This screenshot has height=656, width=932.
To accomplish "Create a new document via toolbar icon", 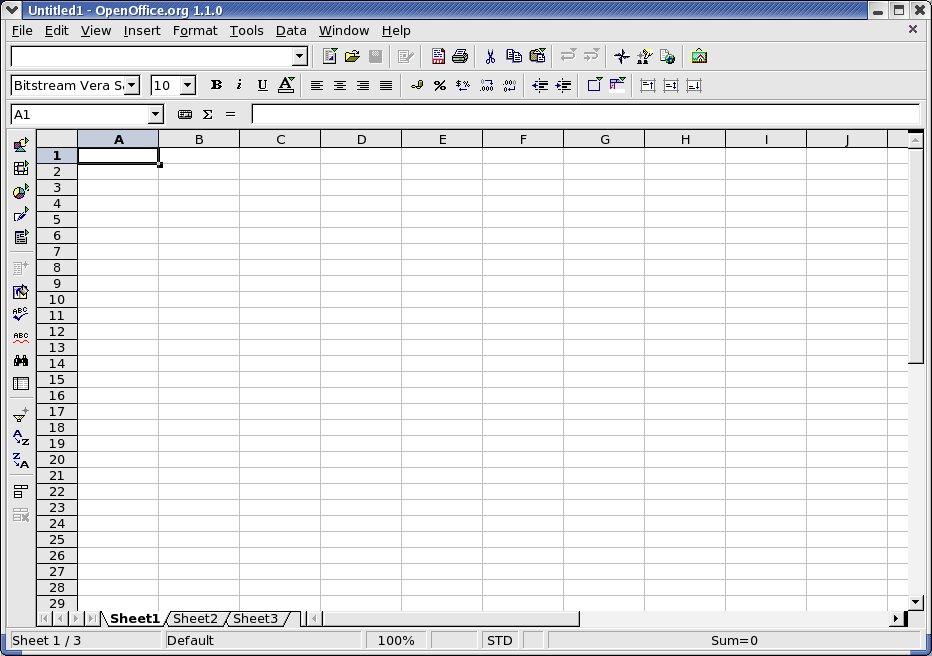I will (330, 56).
